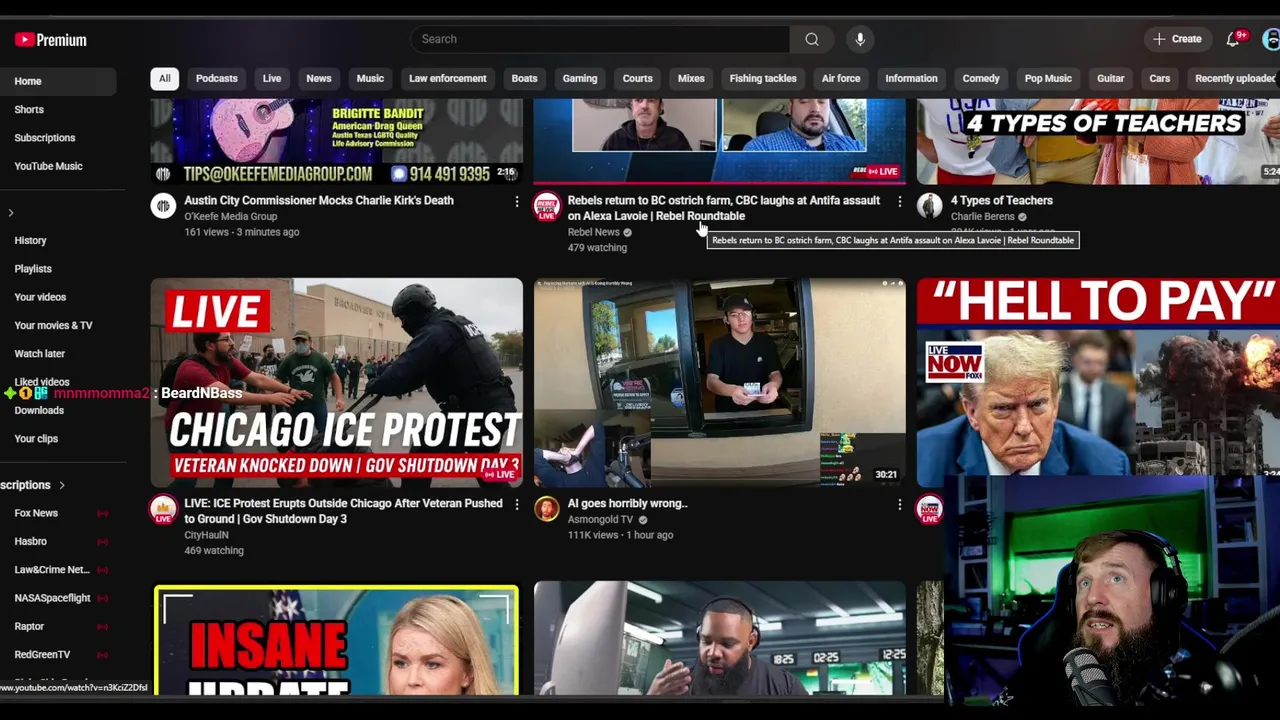1280x720 pixels.
Task: Open Austin City Commissioner Mocks video title
Action: point(319,200)
